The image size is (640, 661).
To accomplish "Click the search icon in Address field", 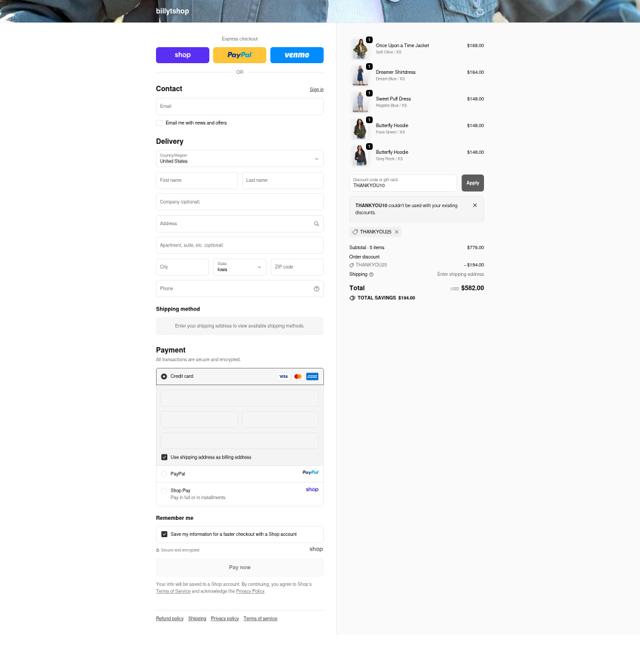I will tap(316, 224).
